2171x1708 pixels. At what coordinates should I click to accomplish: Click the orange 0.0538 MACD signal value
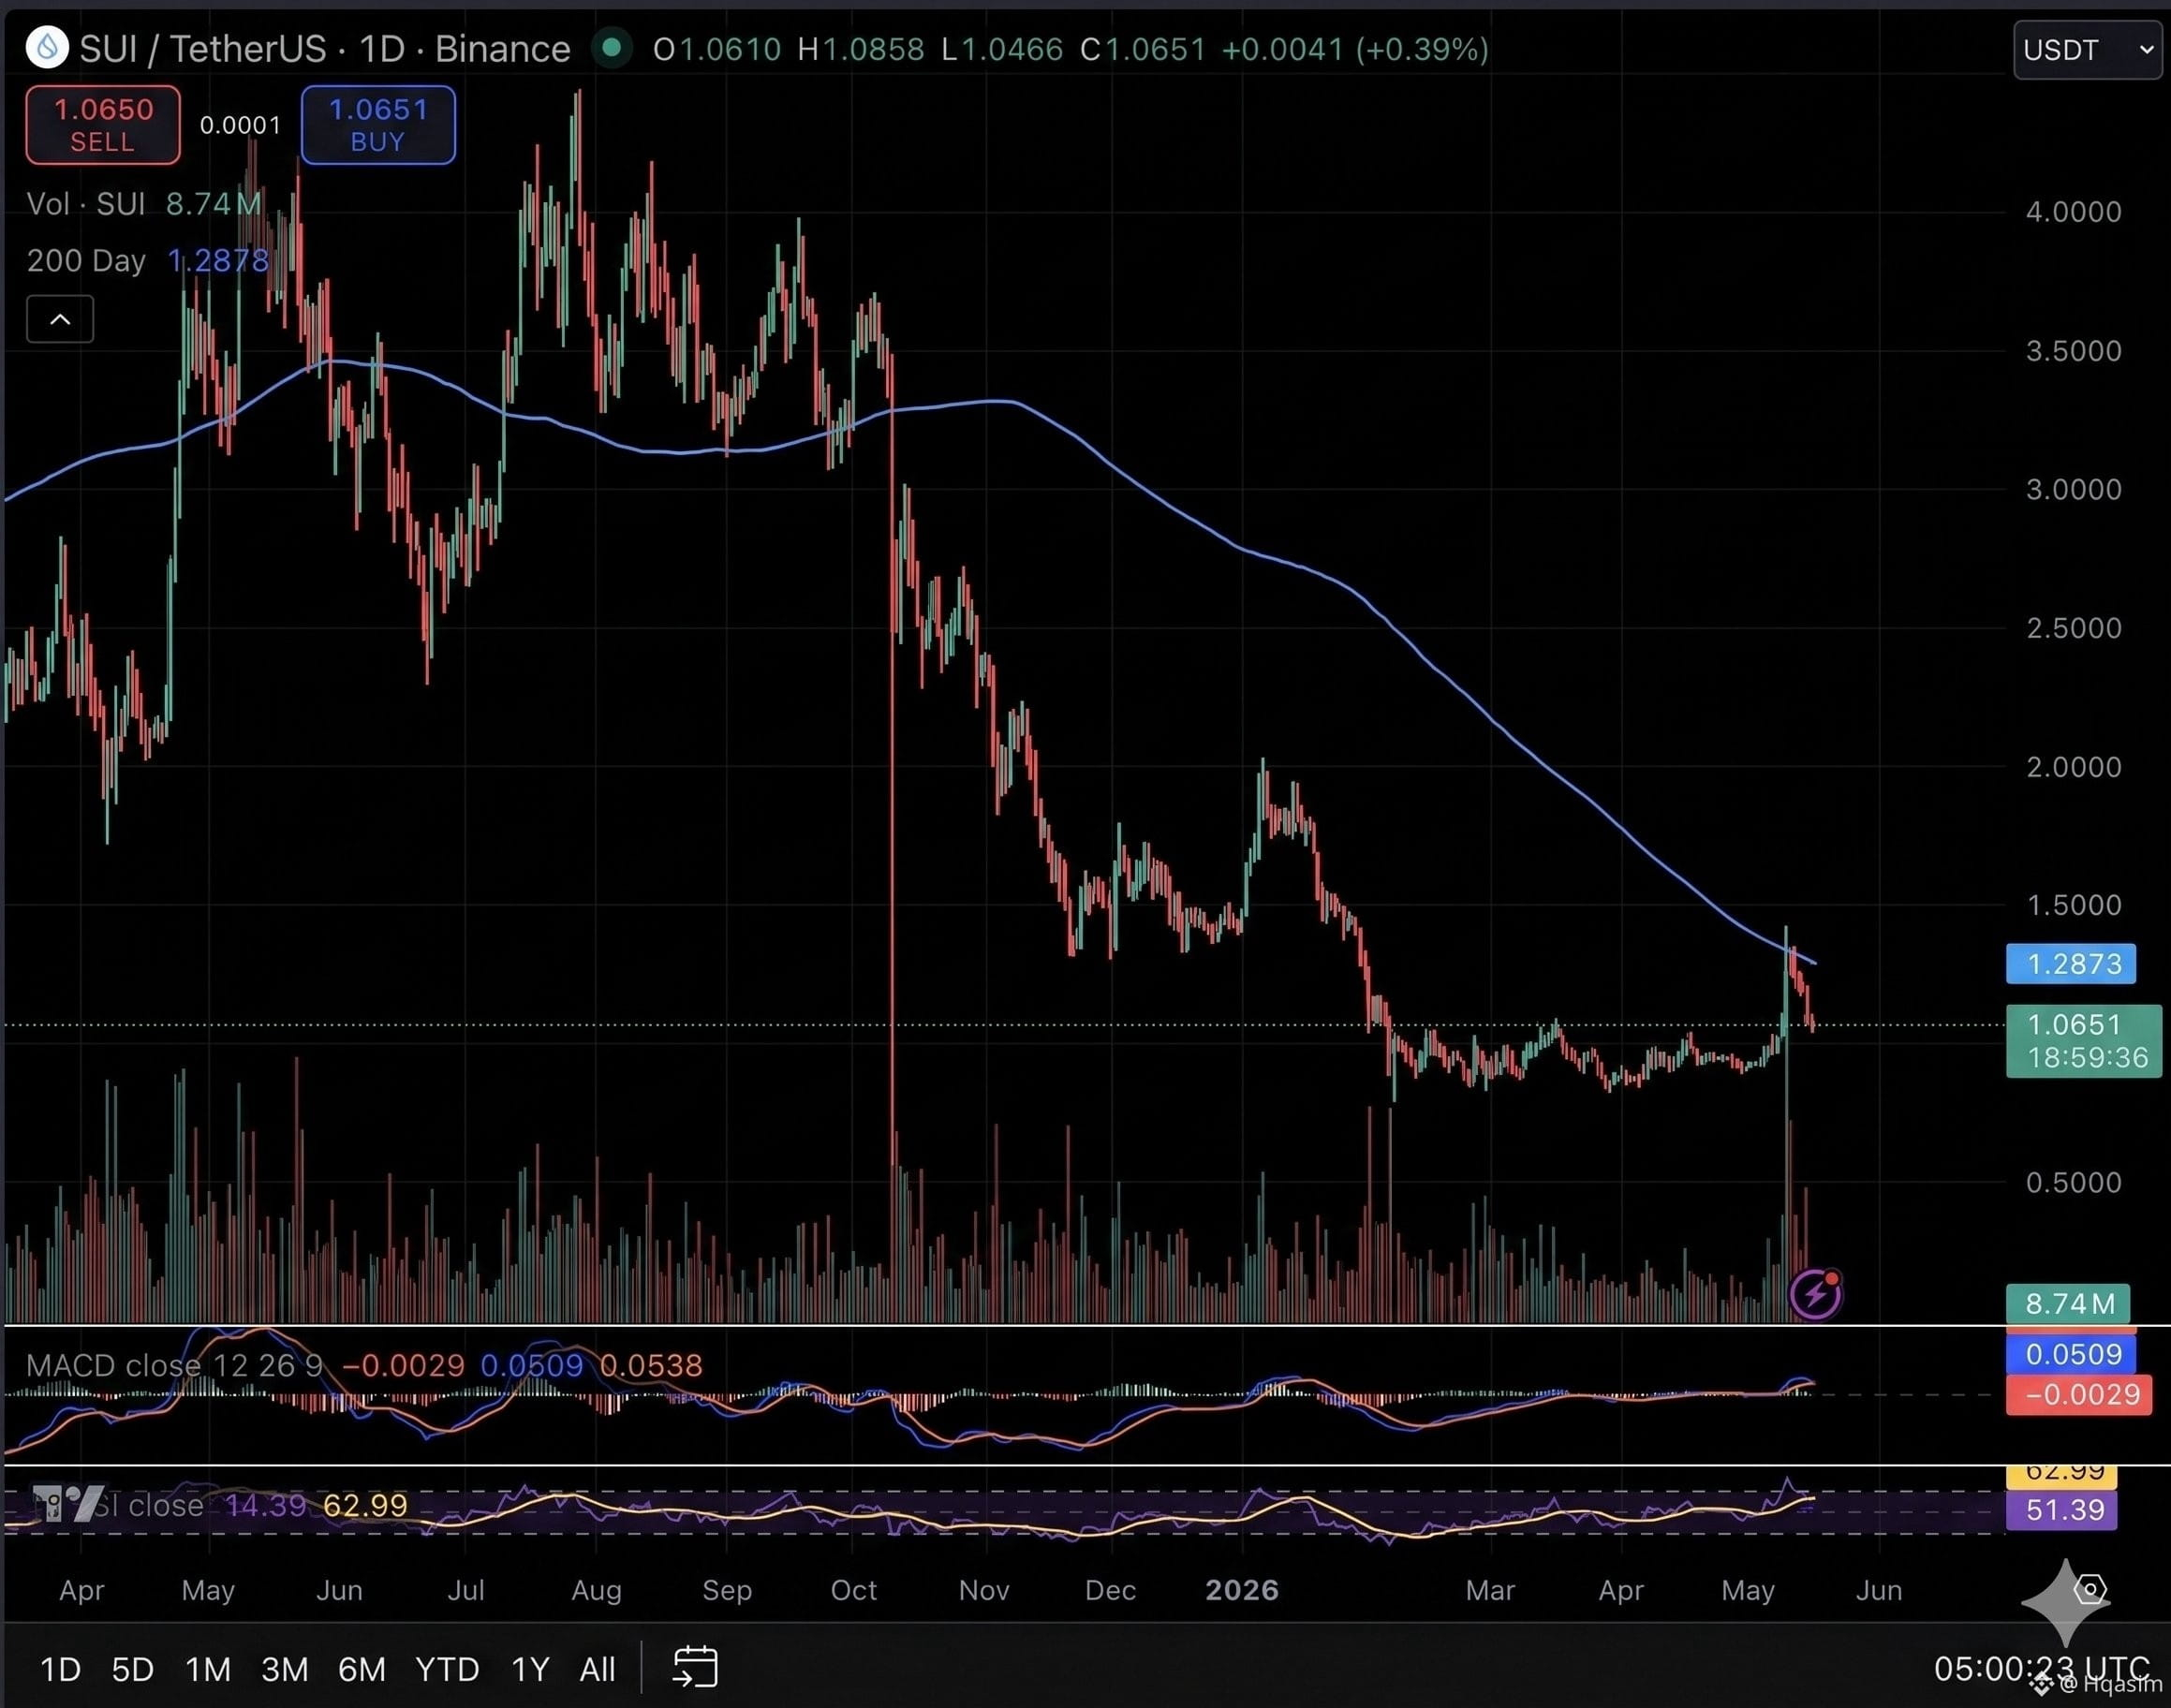coord(651,1365)
